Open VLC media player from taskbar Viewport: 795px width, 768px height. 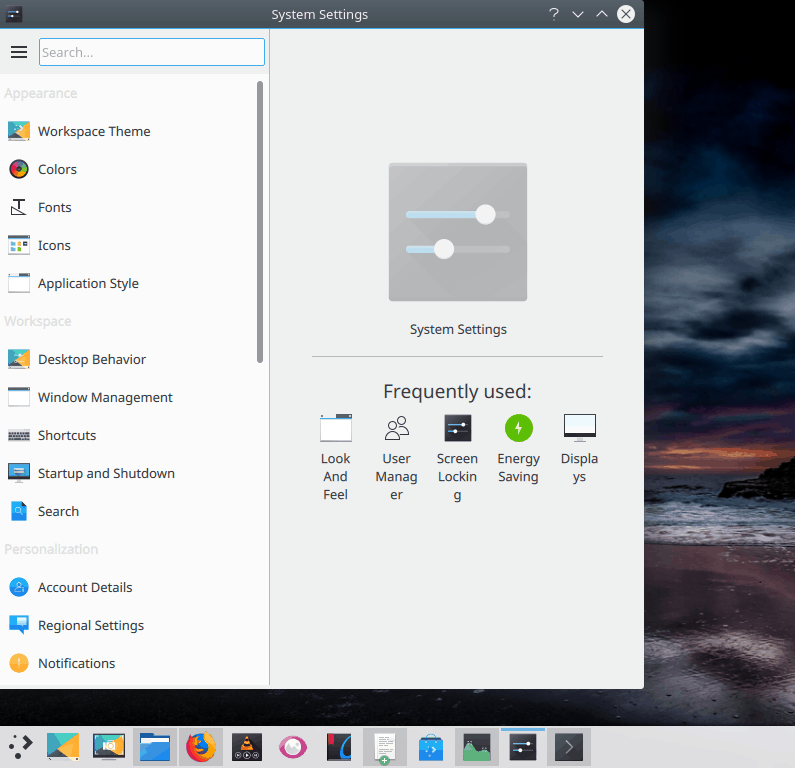(247, 747)
